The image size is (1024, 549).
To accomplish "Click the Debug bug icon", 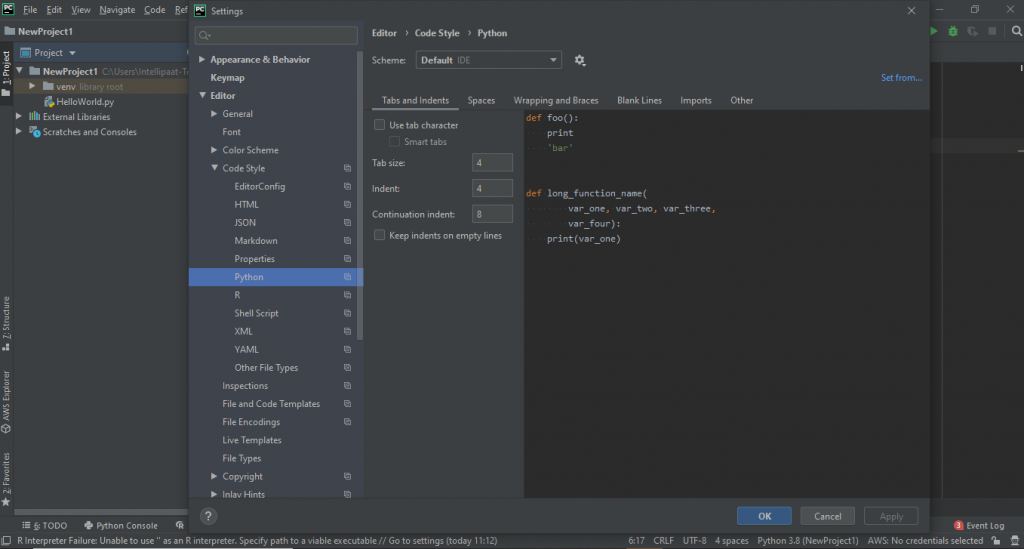I will pyautogui.click(x=953, y=31).
